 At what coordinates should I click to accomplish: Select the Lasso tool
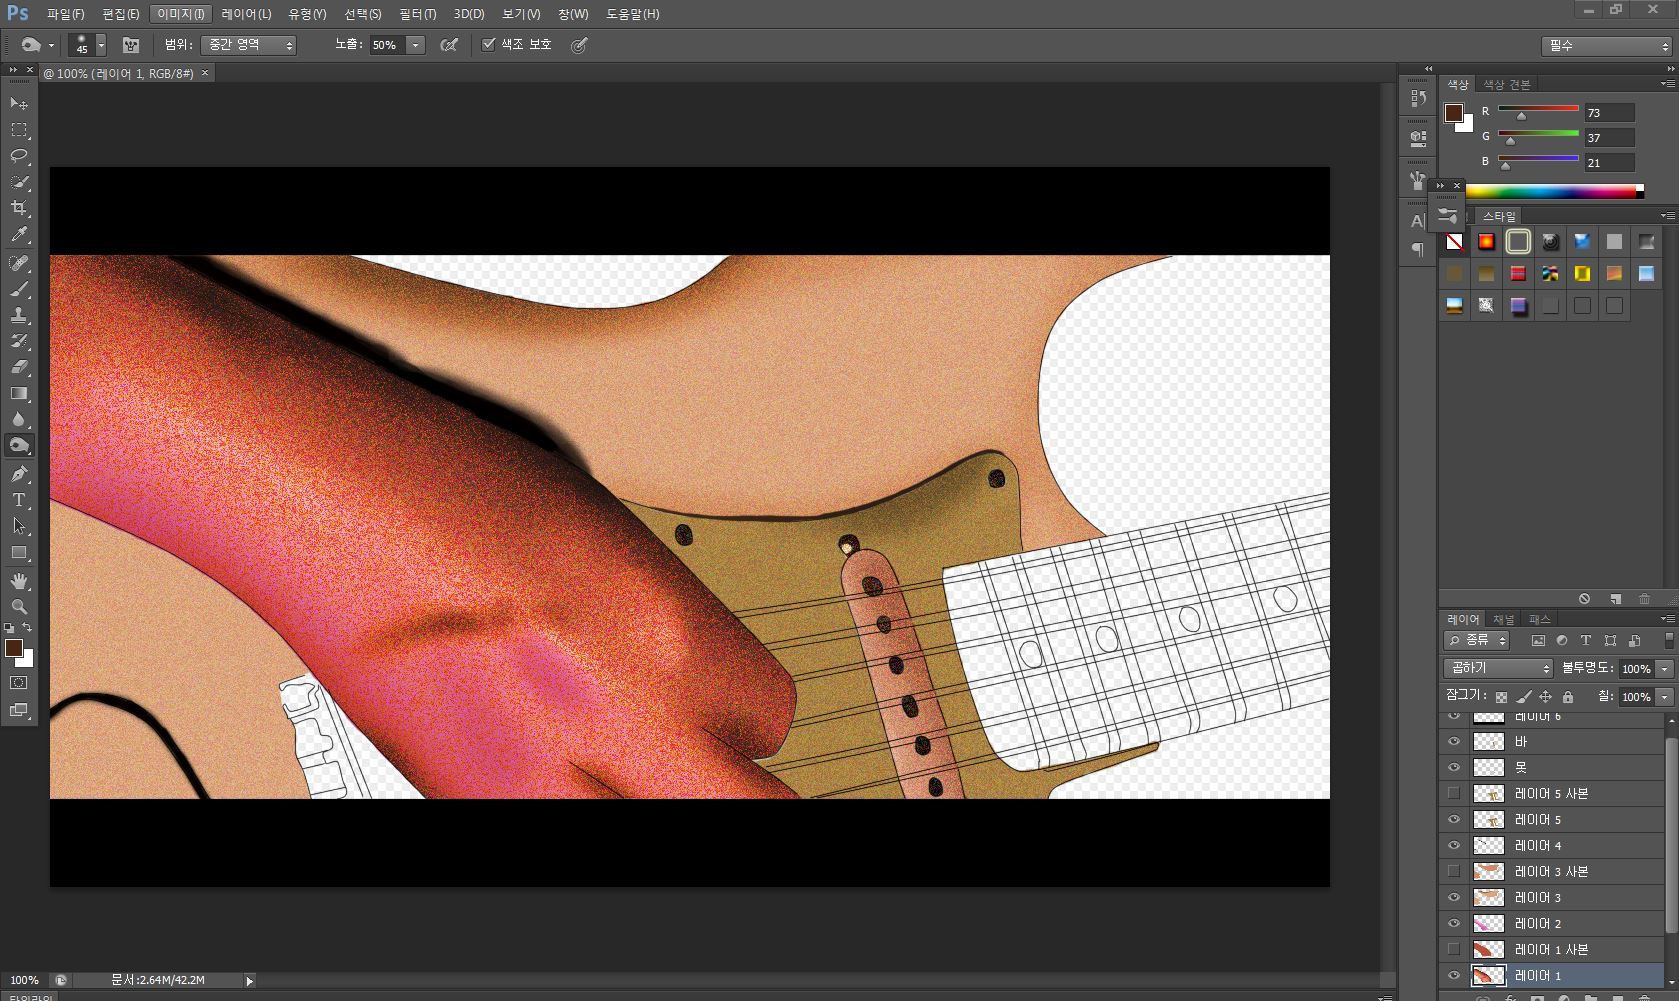[x=19, y=156]
